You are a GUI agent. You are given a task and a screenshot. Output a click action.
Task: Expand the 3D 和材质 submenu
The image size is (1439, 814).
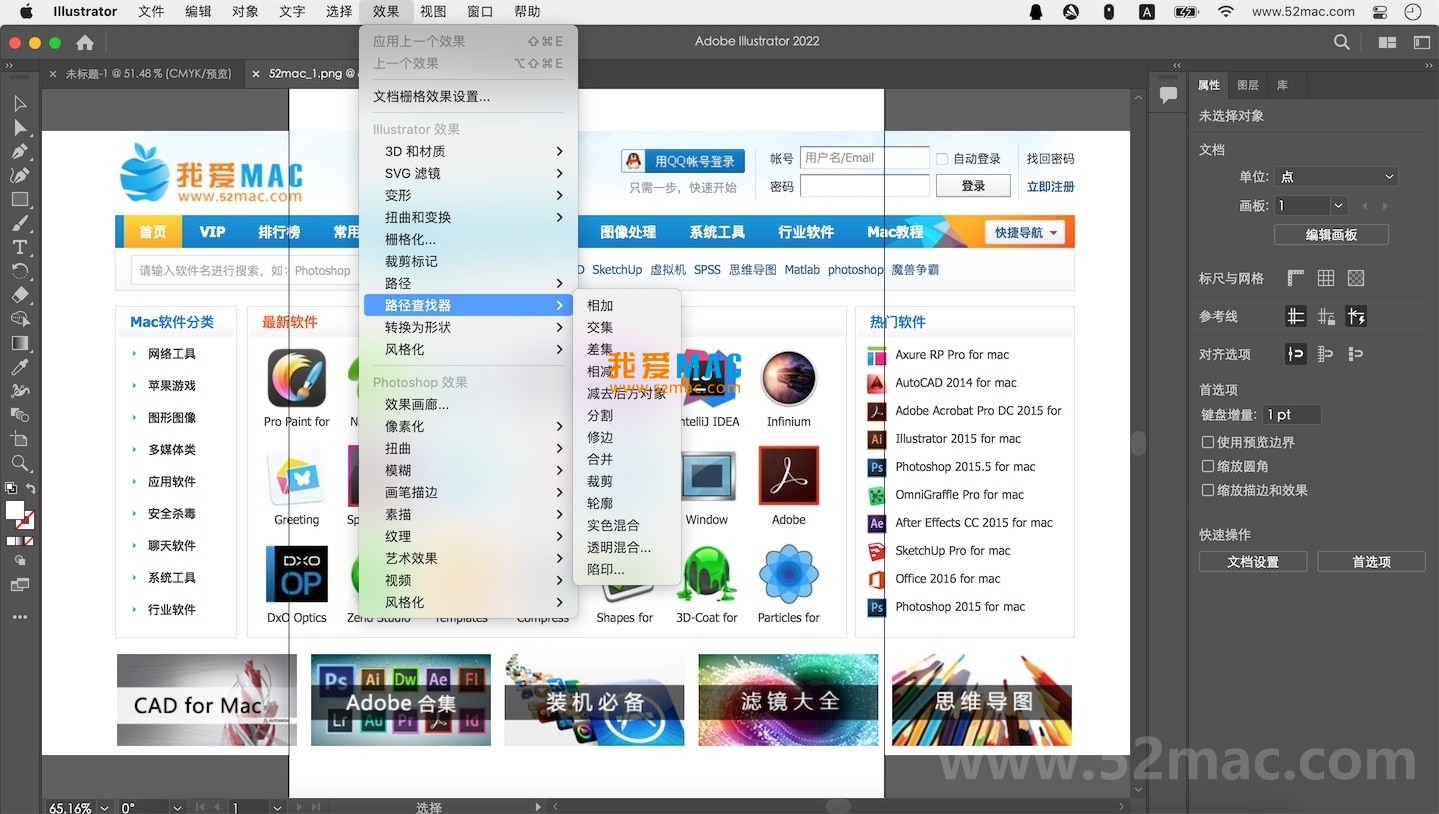coord(470,151)
